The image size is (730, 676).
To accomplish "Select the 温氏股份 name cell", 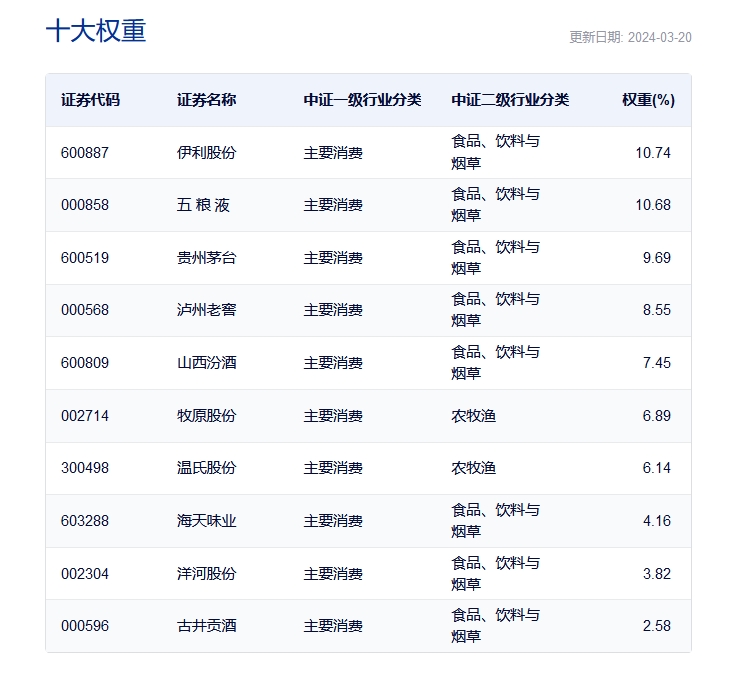I will coord(206,467).
